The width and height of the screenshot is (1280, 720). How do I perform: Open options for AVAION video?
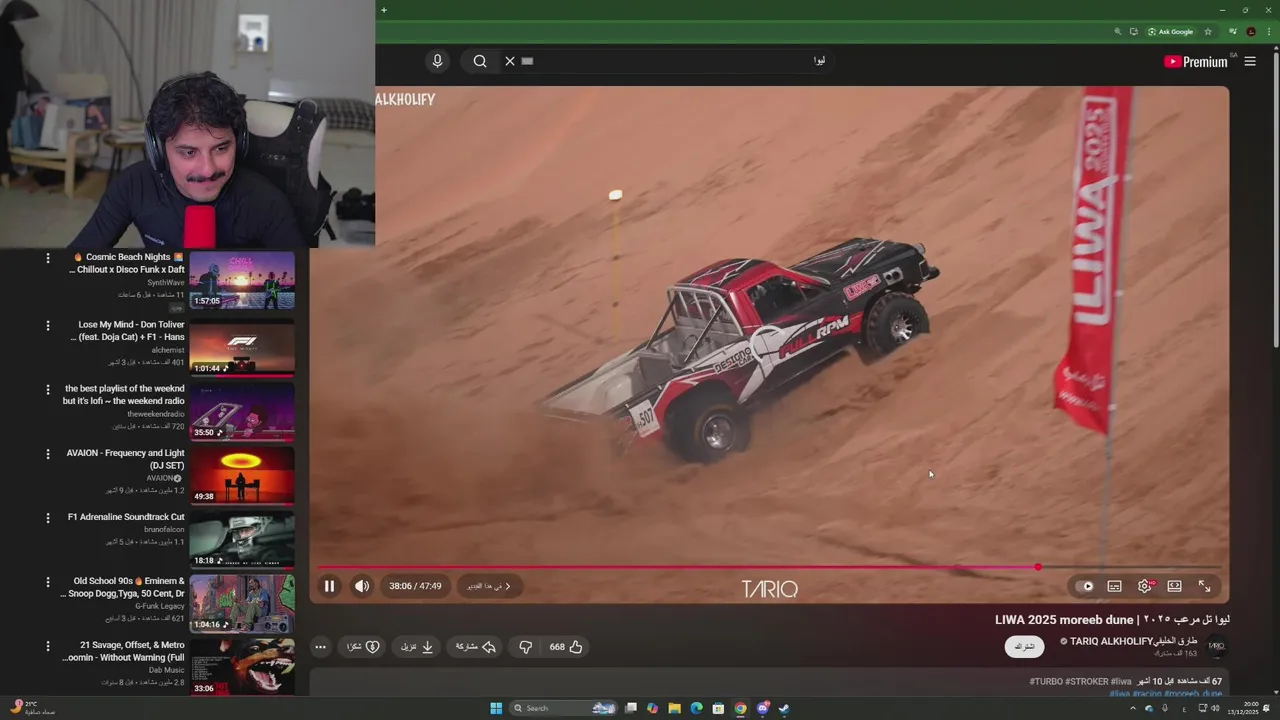coord(47,454)
